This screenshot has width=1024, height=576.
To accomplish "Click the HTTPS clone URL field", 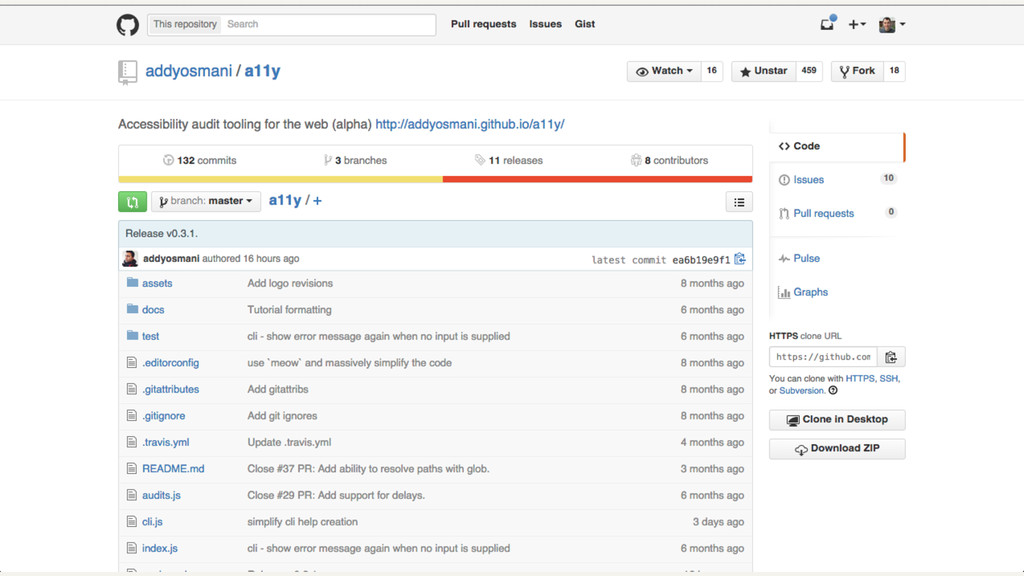I will [823, 357].
